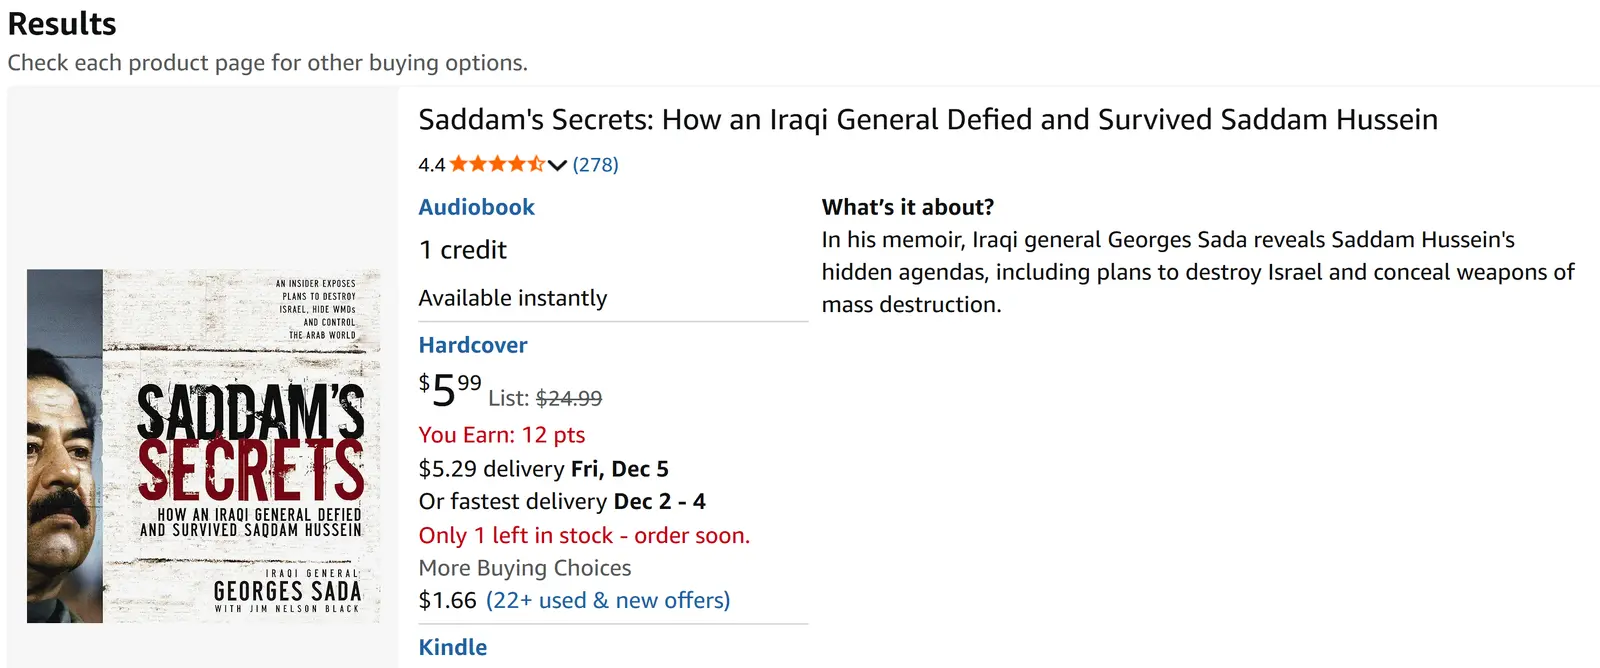Click the Results heading

click(62, 24)
